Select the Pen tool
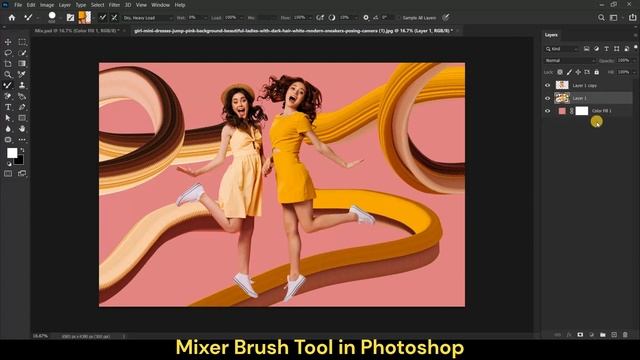This screenshot has height=360, width=640. [x=22, y=107]
